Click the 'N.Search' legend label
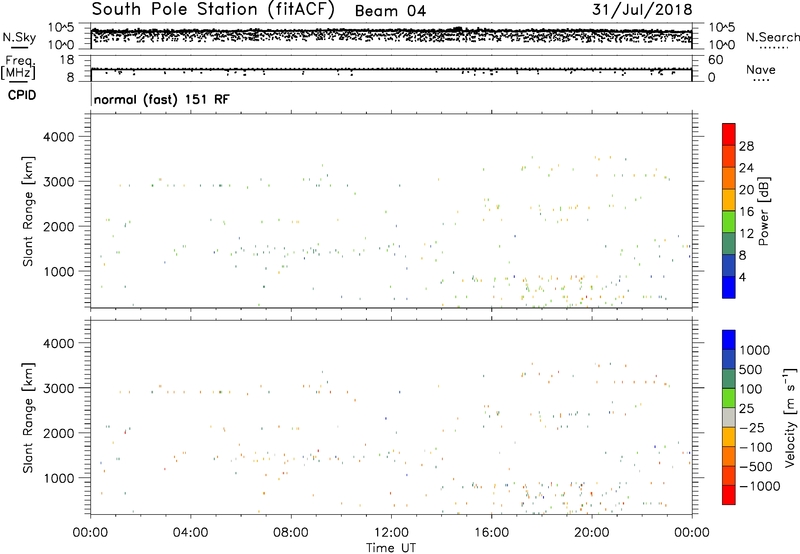The height and width of the screenshot is (554, 800). [773, 37]
